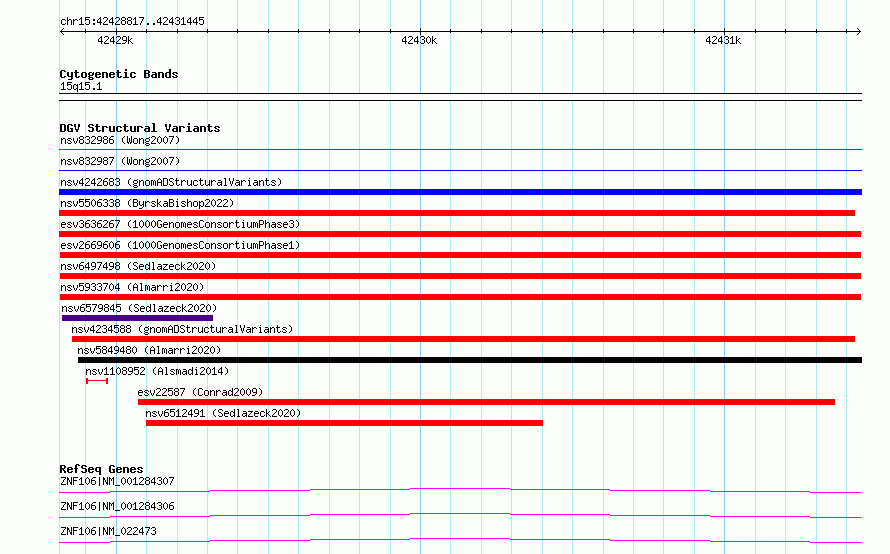Open nsv4234588 gnomADStructuralVariants label

182,329
